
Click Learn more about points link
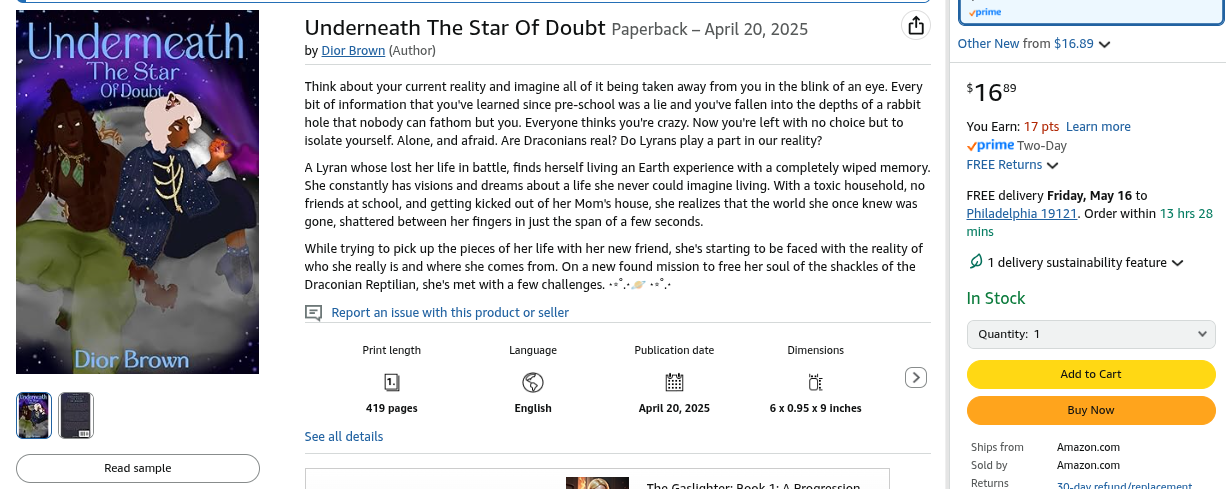pos(1098,127)
